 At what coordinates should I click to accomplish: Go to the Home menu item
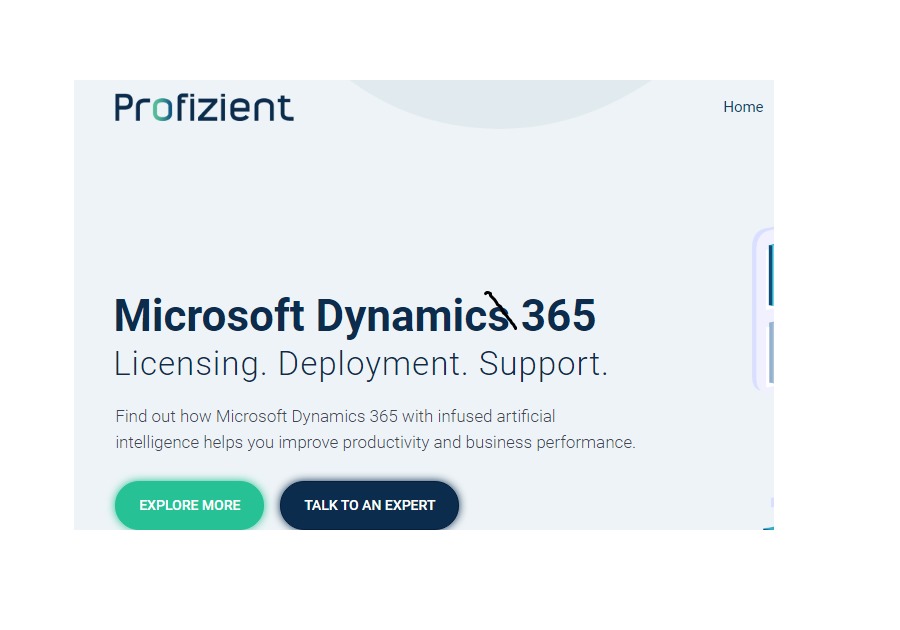click(x=743, y=107)
